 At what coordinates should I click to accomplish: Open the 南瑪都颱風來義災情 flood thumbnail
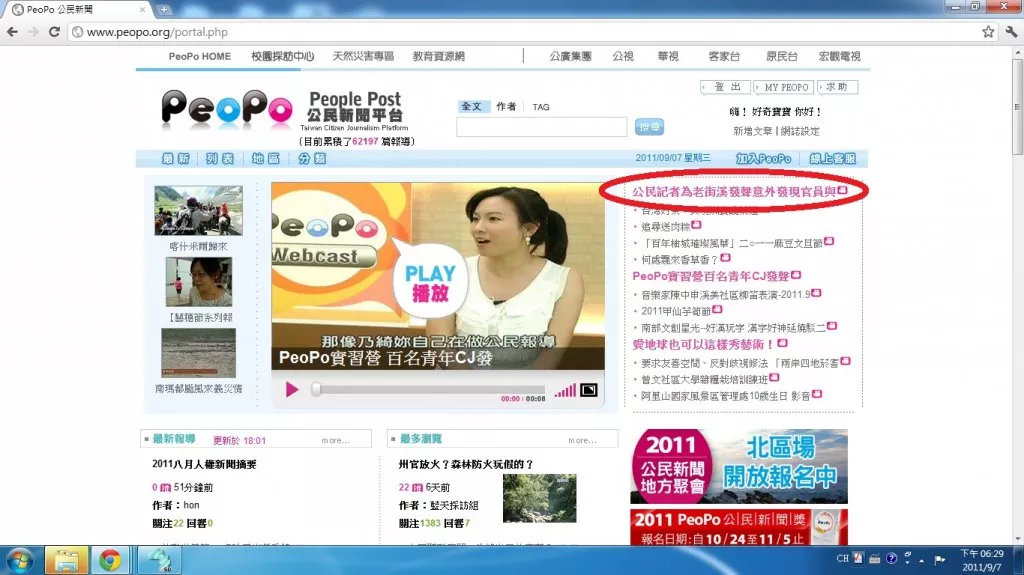(199, 353)
